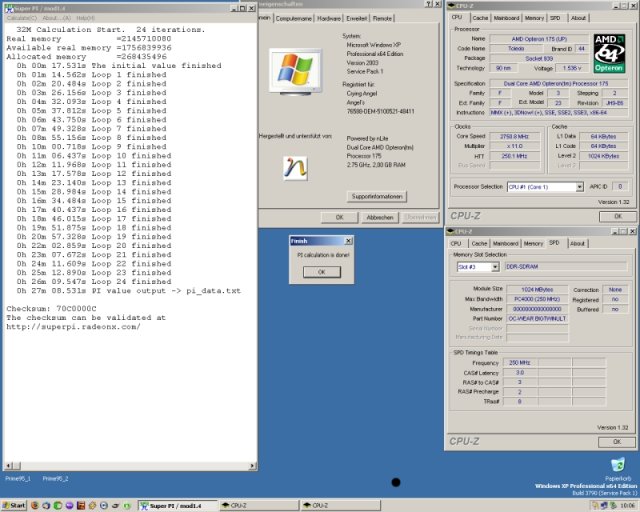Open the Cache tab in the lower CPU-Z window
This screenshot has height=512, width=640.
479,243
